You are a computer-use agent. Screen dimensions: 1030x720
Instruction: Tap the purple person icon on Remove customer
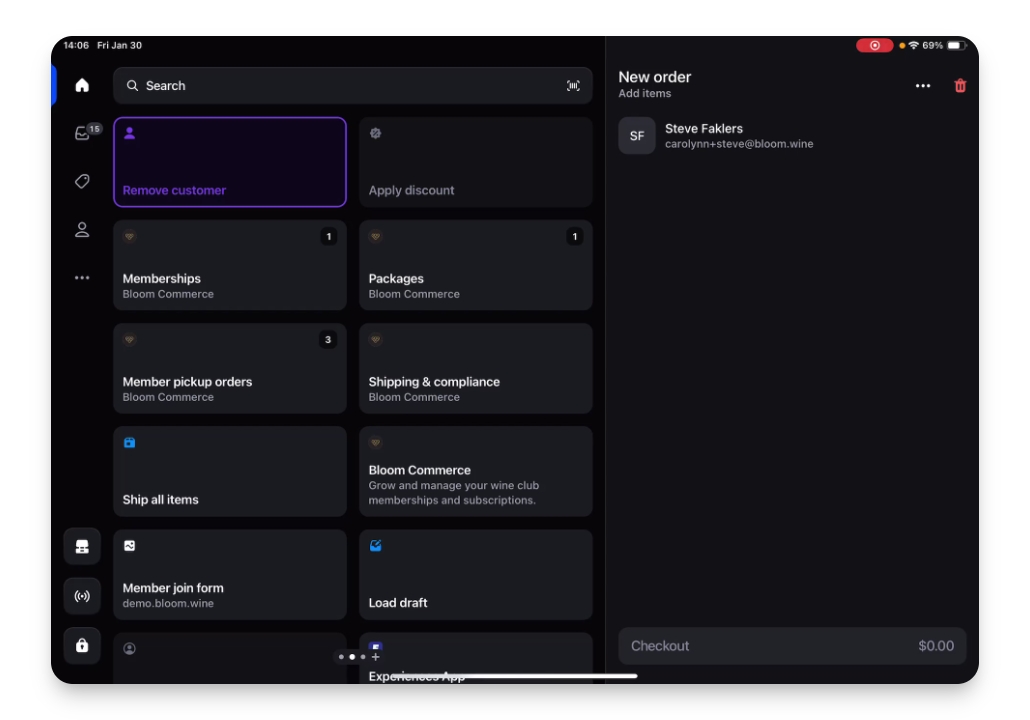(129, 133)
